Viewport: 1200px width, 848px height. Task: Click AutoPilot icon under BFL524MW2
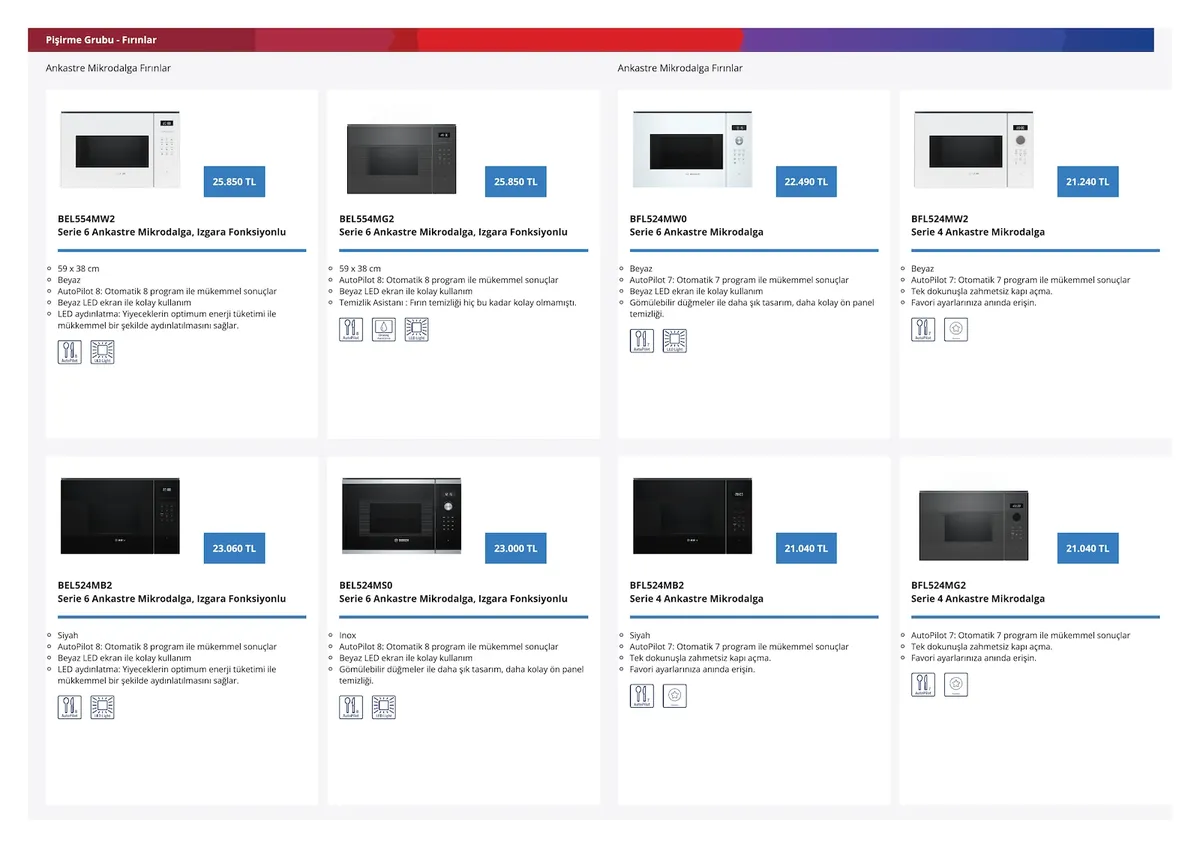923,329
